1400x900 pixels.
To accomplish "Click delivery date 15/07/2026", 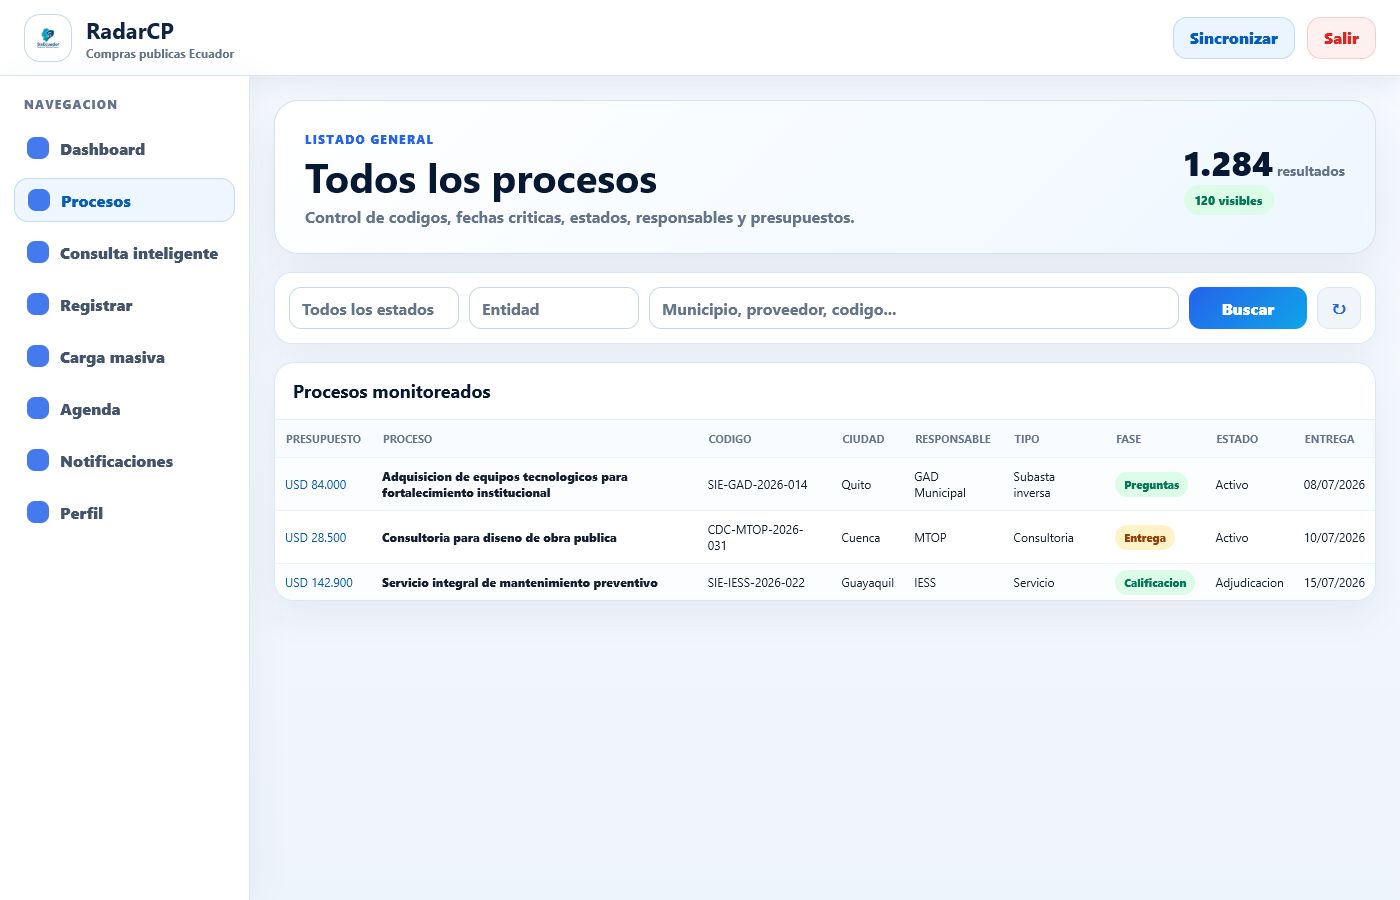I will 1334,583.
